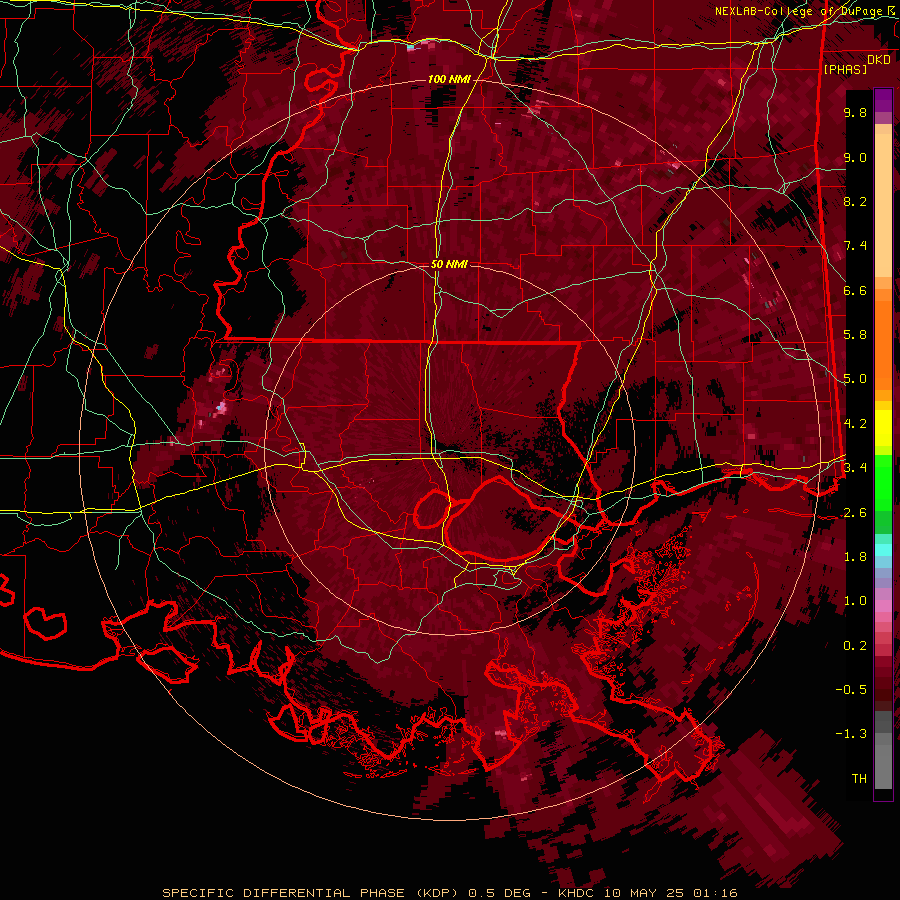Click the 5.8 value on color scale

855,335
